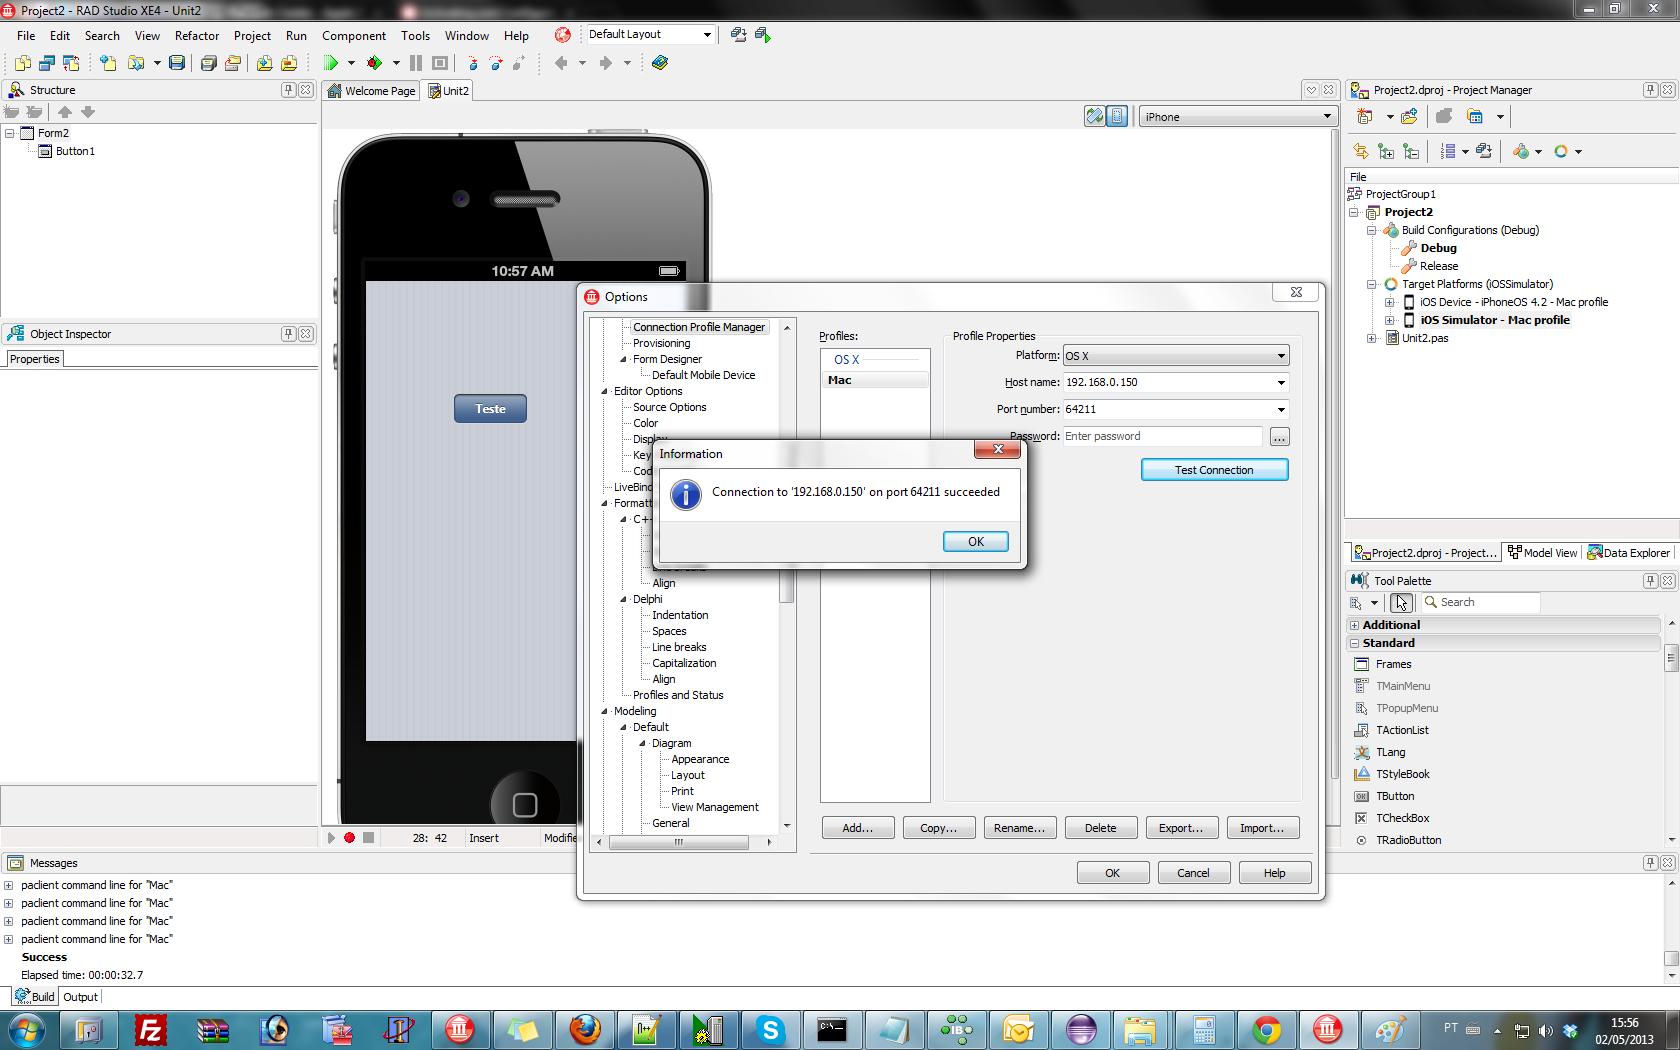Click the Pause program icon
This screenshot has height=1050, width=1680.
pyautogui.click(x=416, y=63)
